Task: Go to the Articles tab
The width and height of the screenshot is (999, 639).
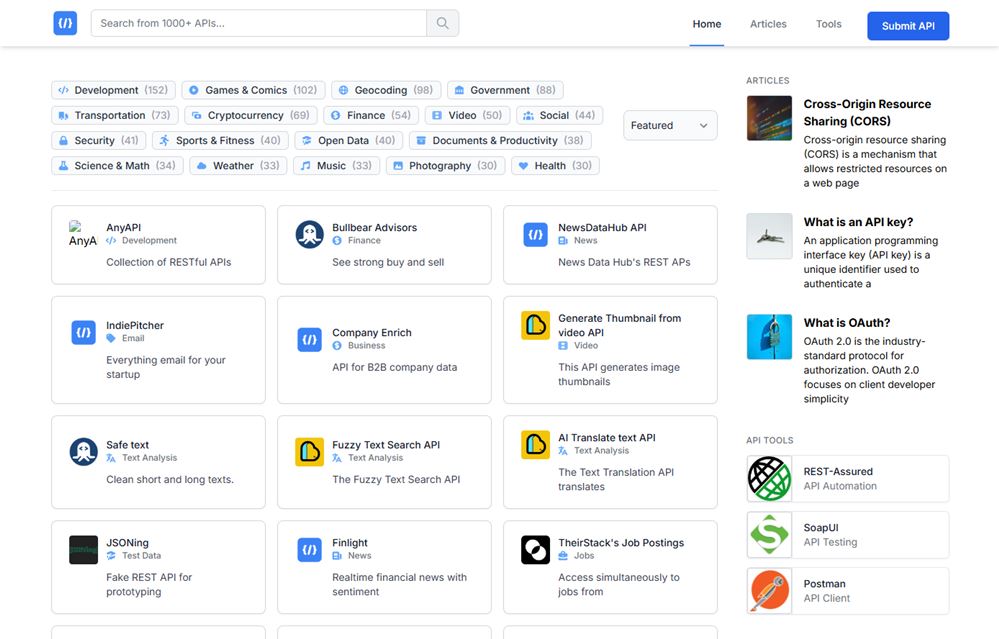Action: click(768, 24)
